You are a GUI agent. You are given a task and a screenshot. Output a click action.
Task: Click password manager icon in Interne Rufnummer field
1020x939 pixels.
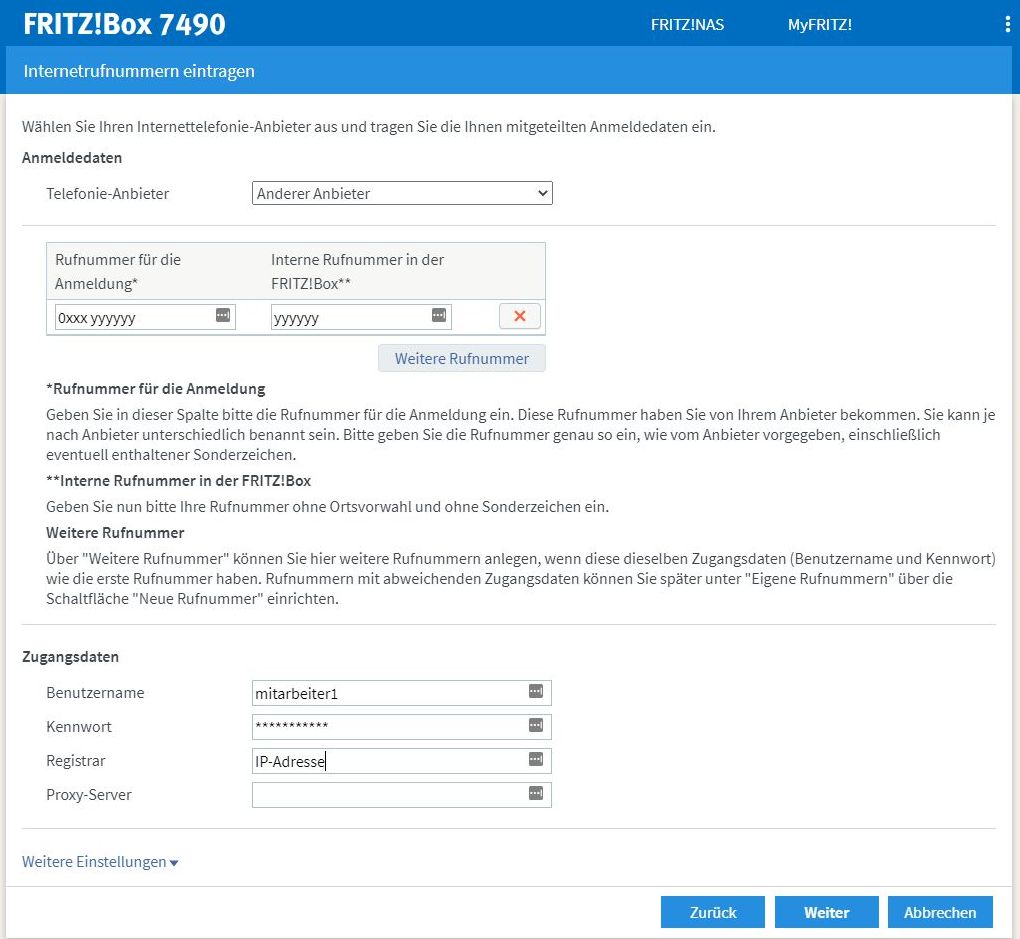tap(439, 315)
